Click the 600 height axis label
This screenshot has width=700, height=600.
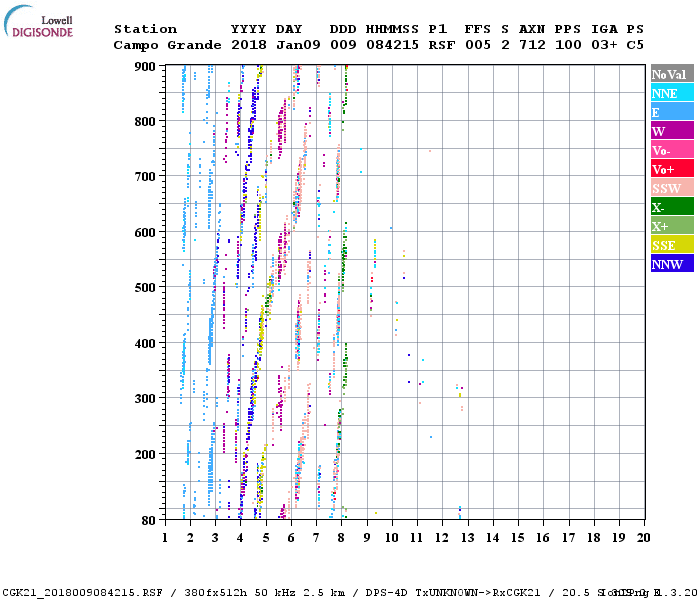[x=145, y=233]
